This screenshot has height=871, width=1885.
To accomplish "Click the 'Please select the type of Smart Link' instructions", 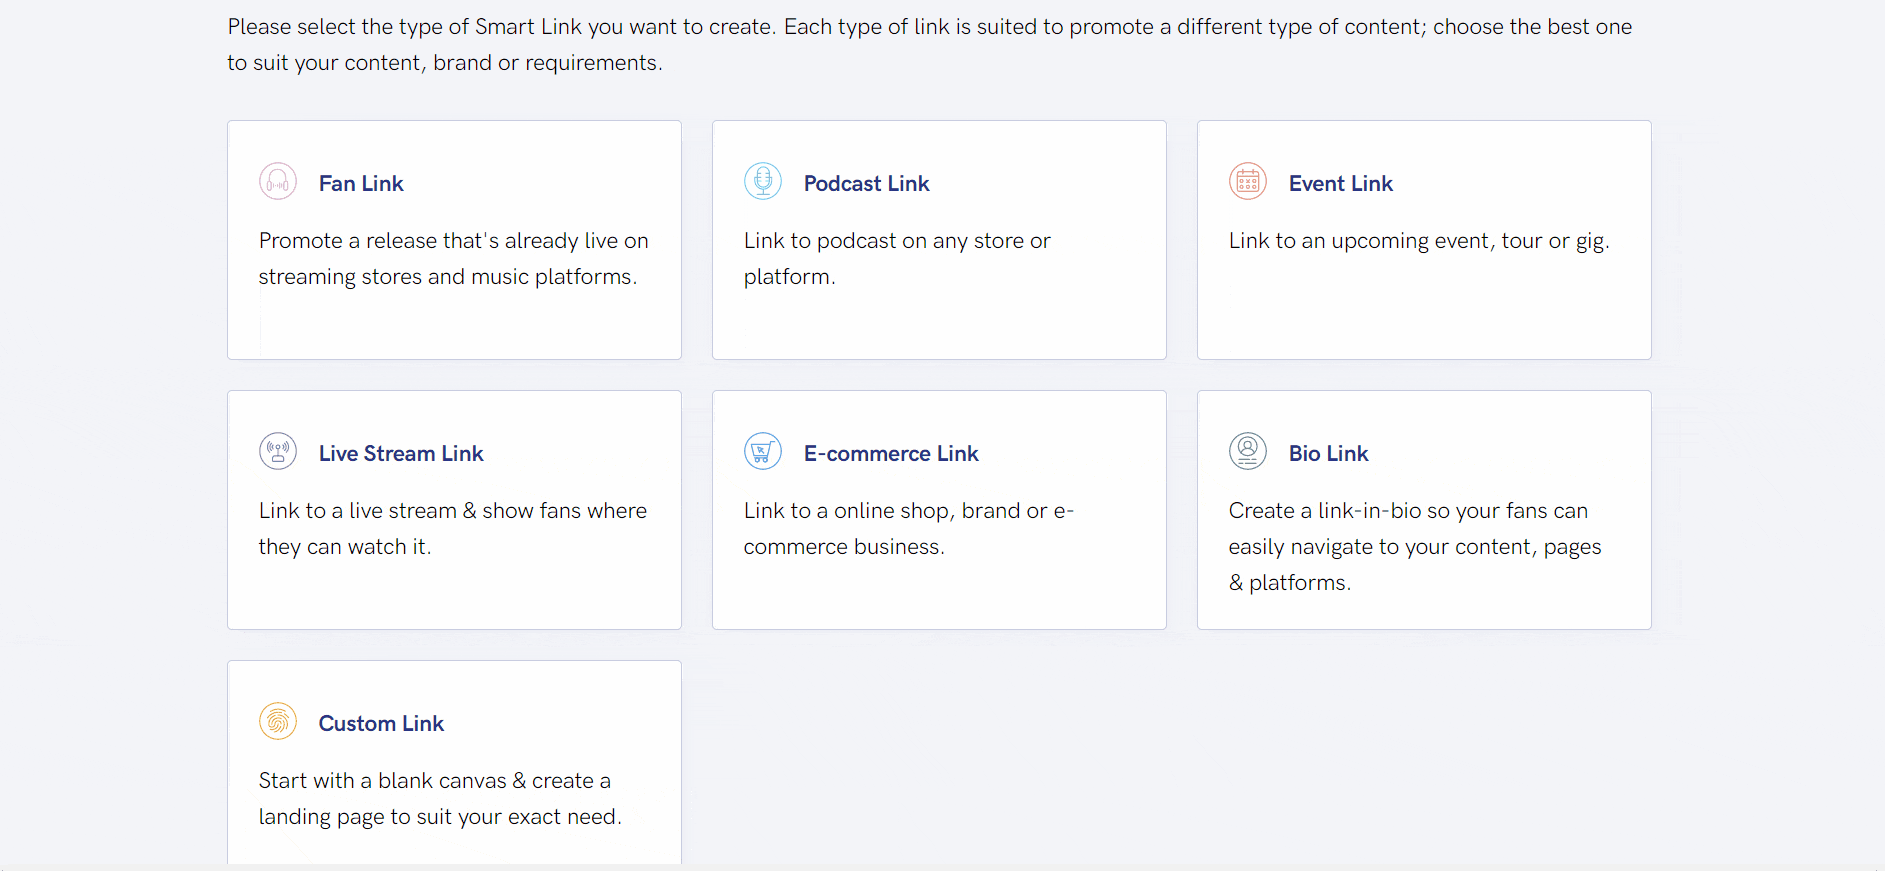I will pos(930,45).
